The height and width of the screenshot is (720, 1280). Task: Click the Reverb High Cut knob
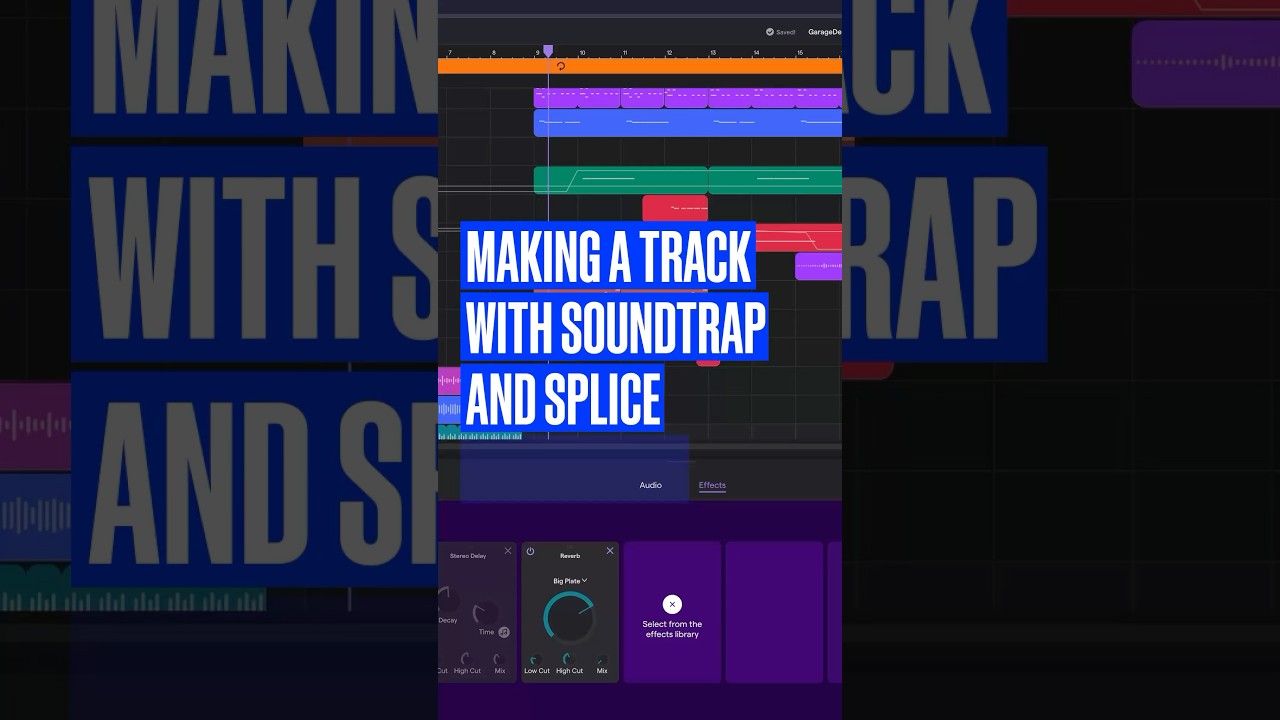tap(569, 659)
